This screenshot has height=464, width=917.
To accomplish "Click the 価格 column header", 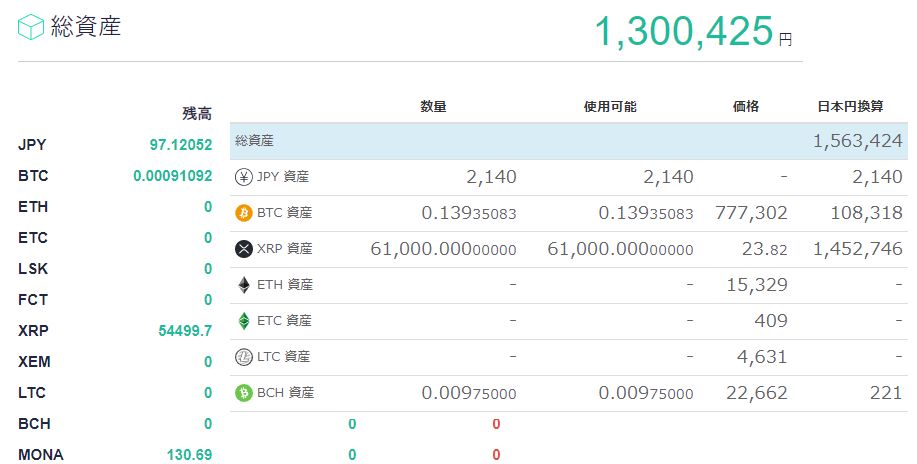I will coord(745,106).
